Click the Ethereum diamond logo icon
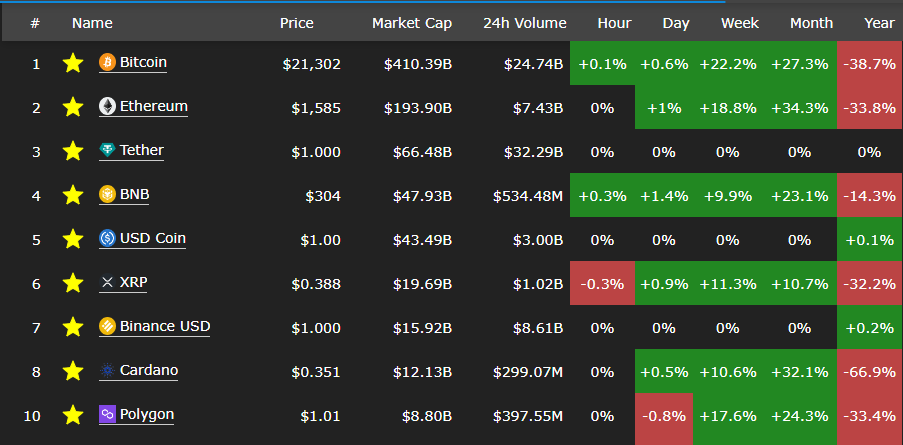Image resolution: width=903 pixels, height=445 pixels. click(x=107, y=107)
